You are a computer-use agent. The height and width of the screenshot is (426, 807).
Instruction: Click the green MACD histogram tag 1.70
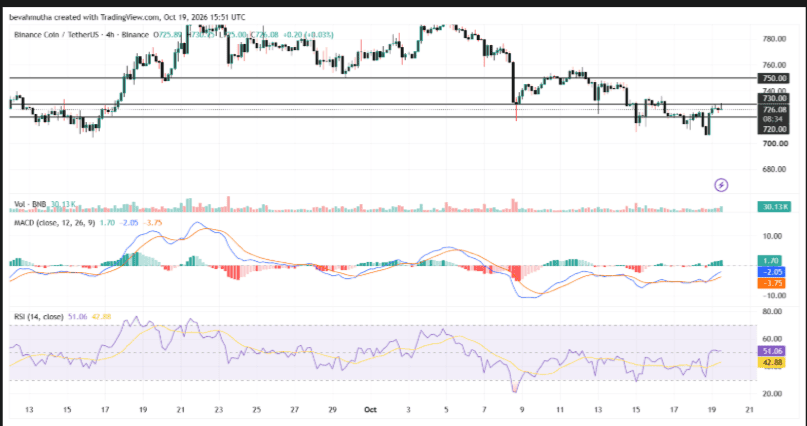[x=770, y=261]
